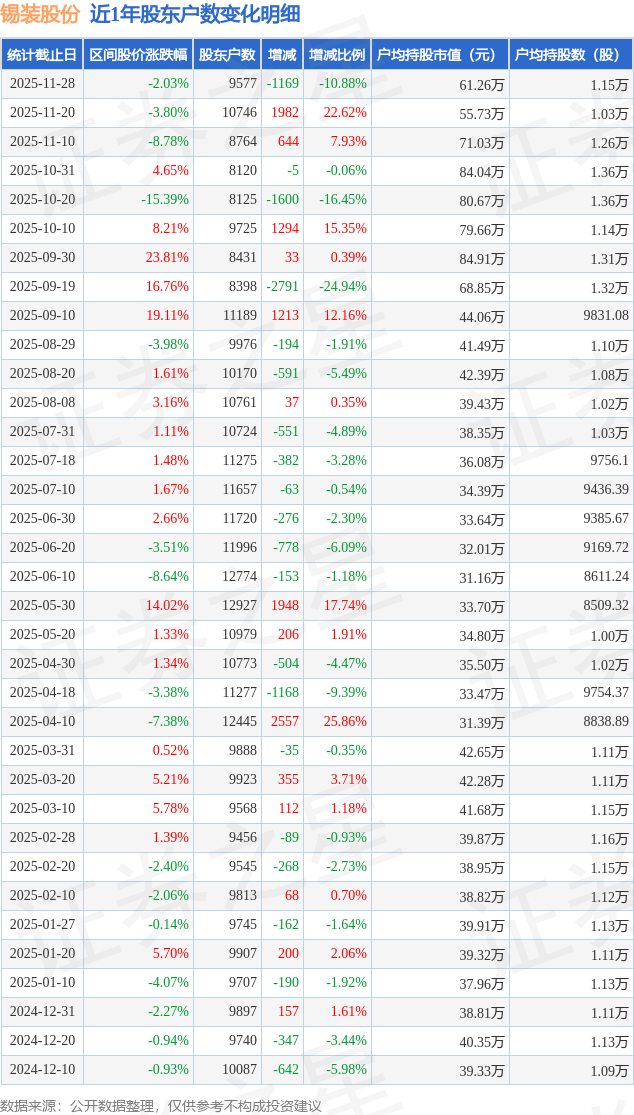Select the 户均持股市值（元） column header
Screen dimensions: 634x1115
(440, 55)
